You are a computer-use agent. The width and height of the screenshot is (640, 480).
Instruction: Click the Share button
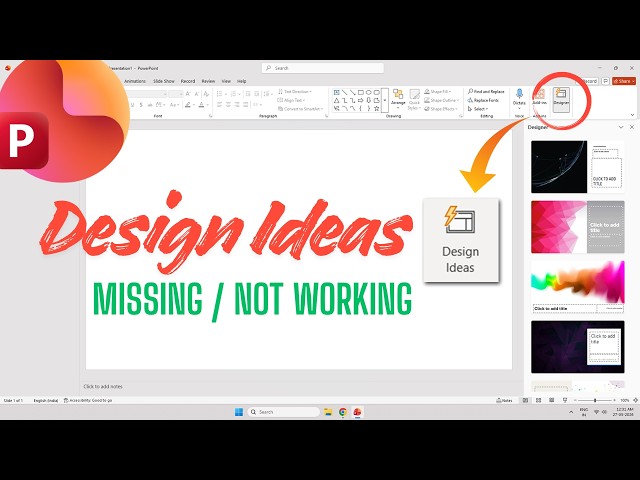pos(624,81)
